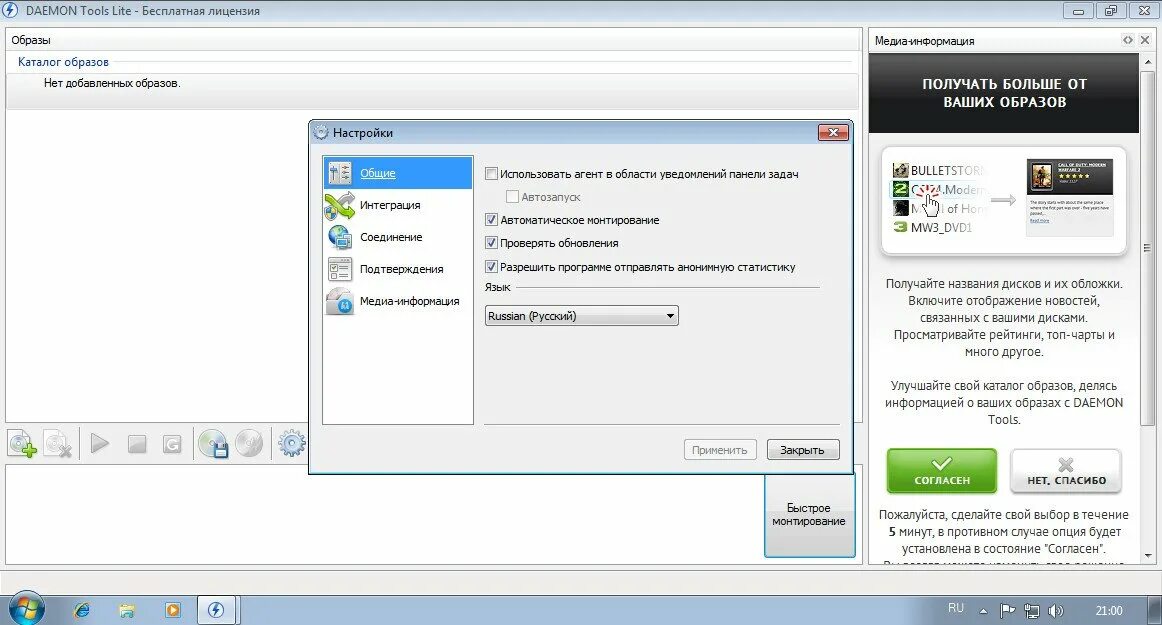Launch Internet Explorer from the taskbar
The height and width of the screenshot is (625, 1162).
[x=82, y=610]
